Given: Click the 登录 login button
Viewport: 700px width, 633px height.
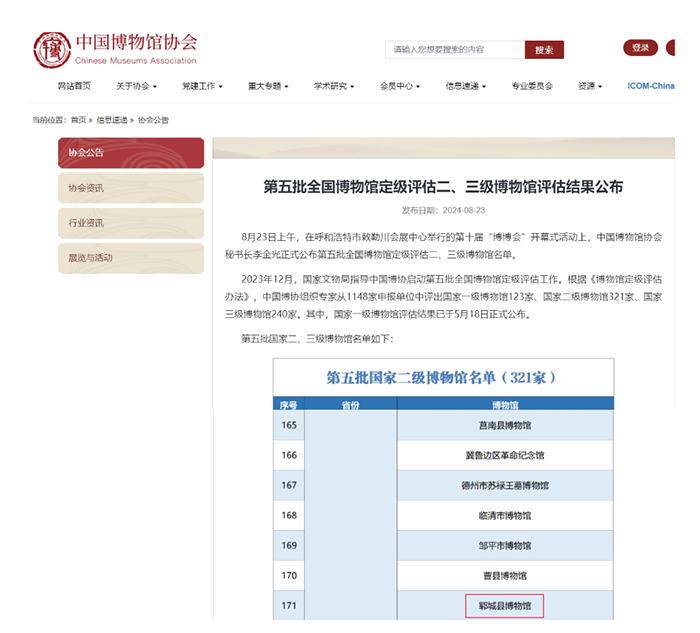Looking at the screenshot, I should click(640, 47).
